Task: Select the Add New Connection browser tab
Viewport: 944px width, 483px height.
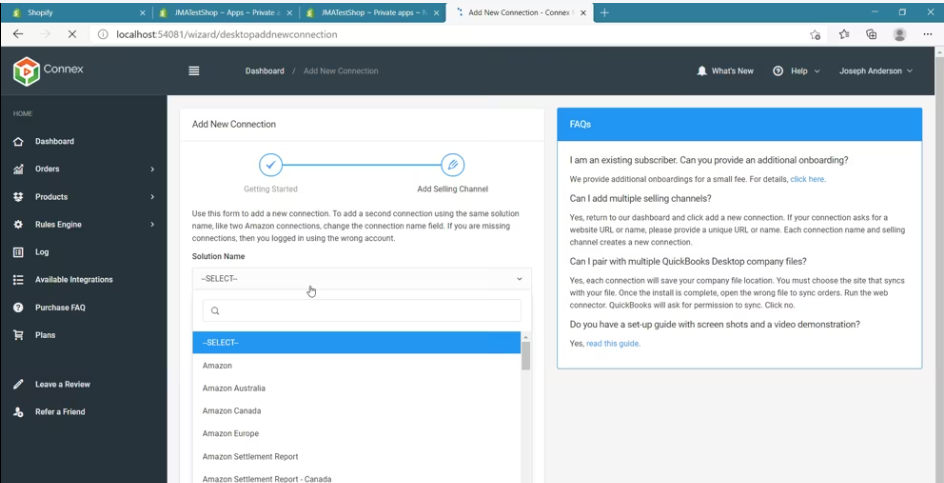Action: [519, 13]
